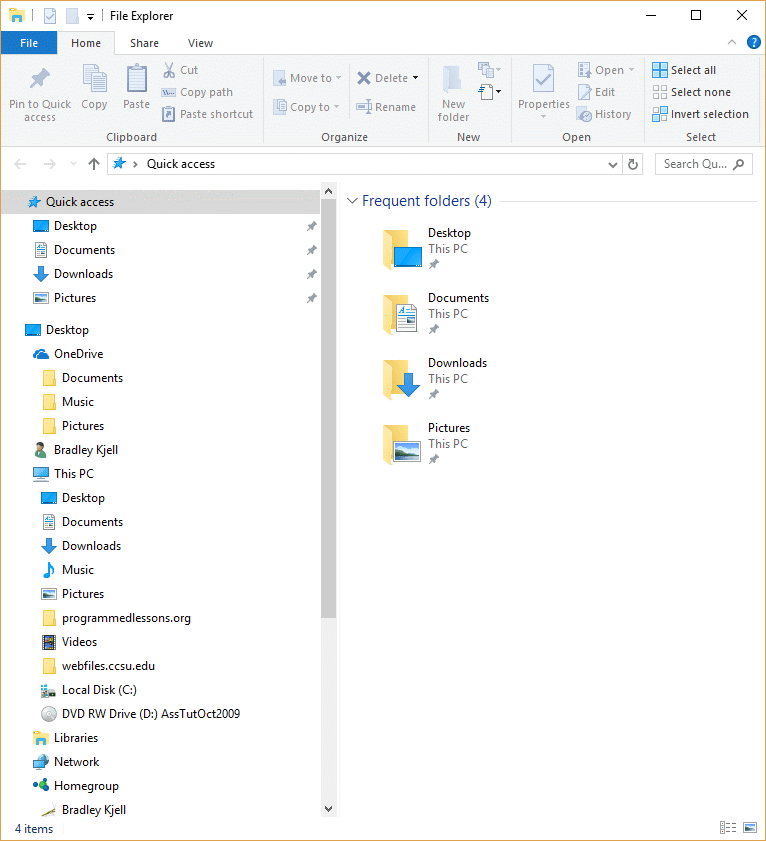Switch to details view in status bar
The width and height of the screenshot is (766, 841).
tap(727, 828)
